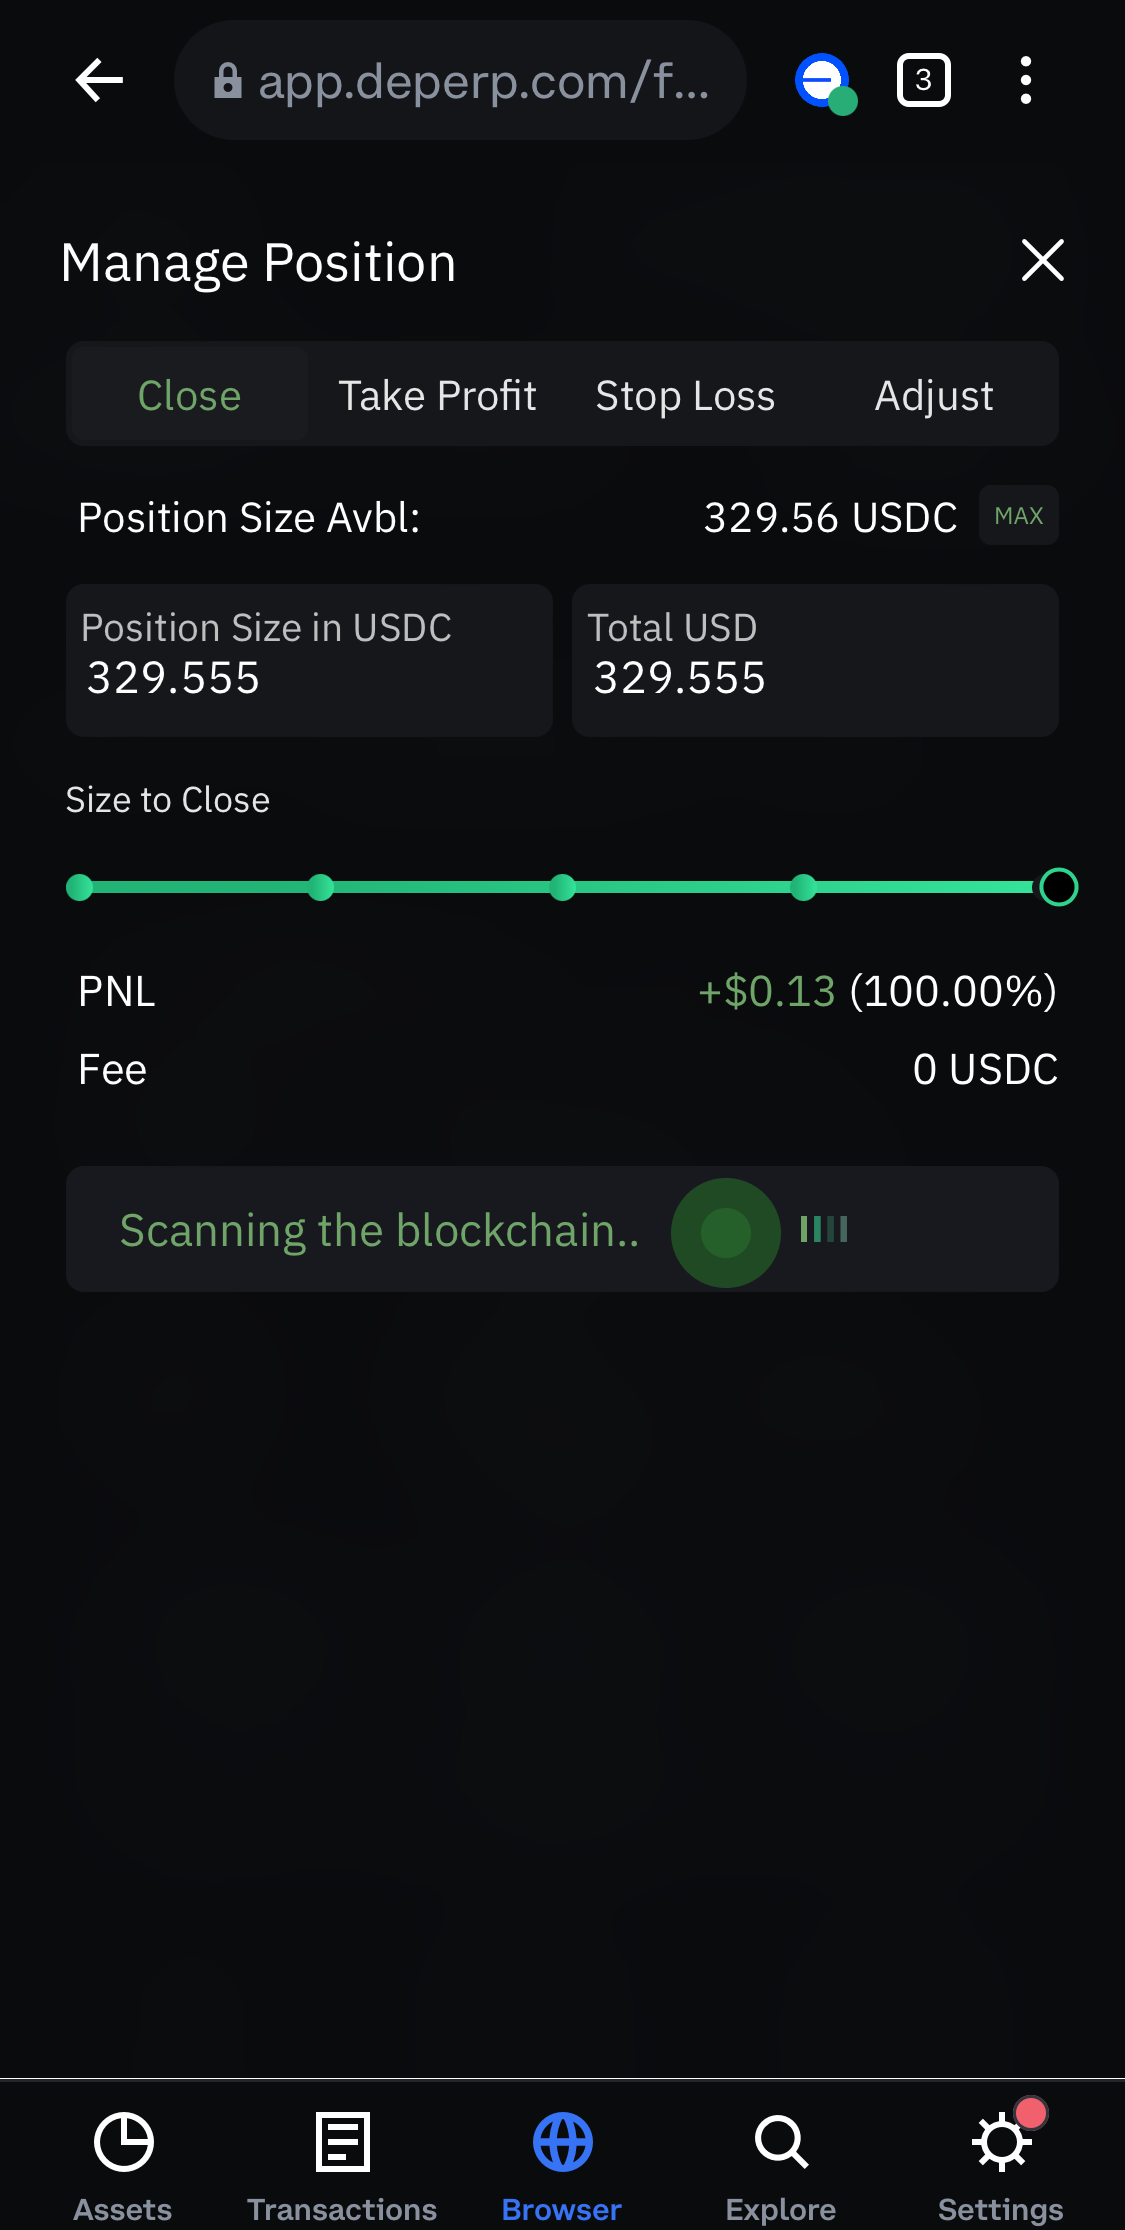This screenshot has height=2230, width=1125.
Task: Open the three-dot browser menu
Action: coord(1025,80)
